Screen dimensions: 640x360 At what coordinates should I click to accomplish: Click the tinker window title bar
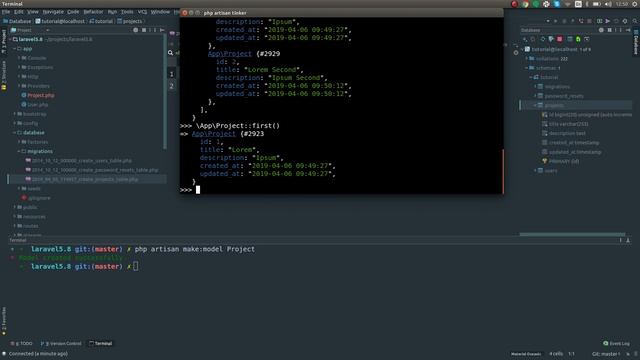pos(342,13)
